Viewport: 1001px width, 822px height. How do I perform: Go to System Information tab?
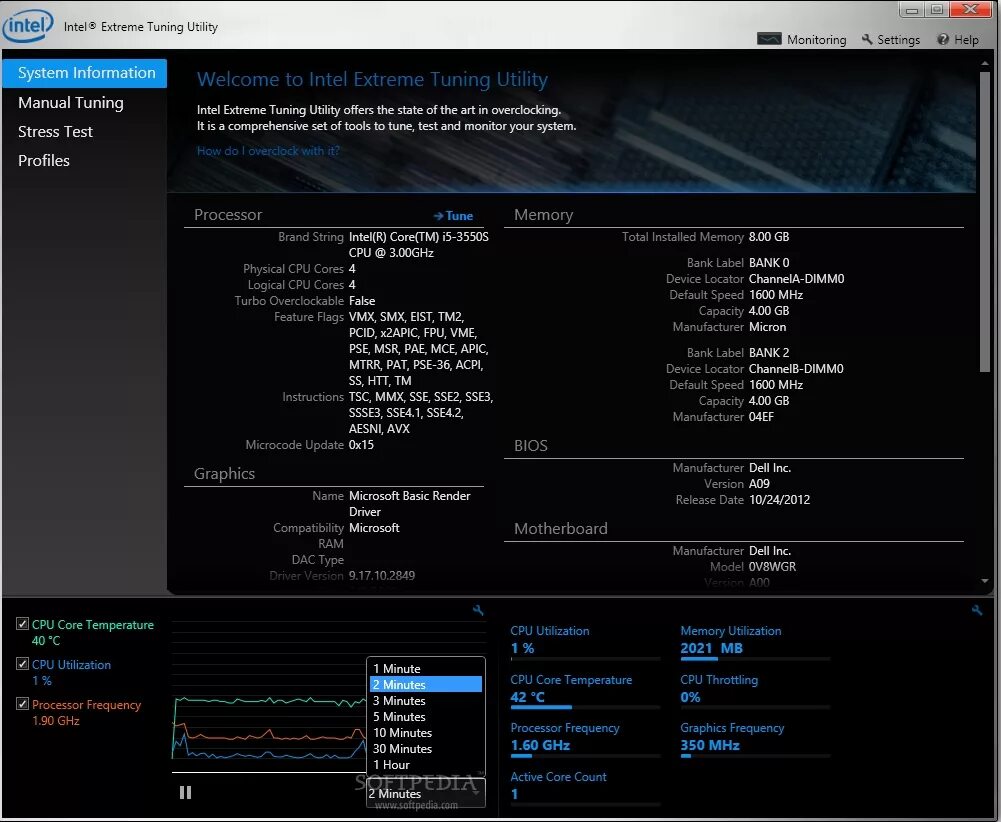pos(85,73)
